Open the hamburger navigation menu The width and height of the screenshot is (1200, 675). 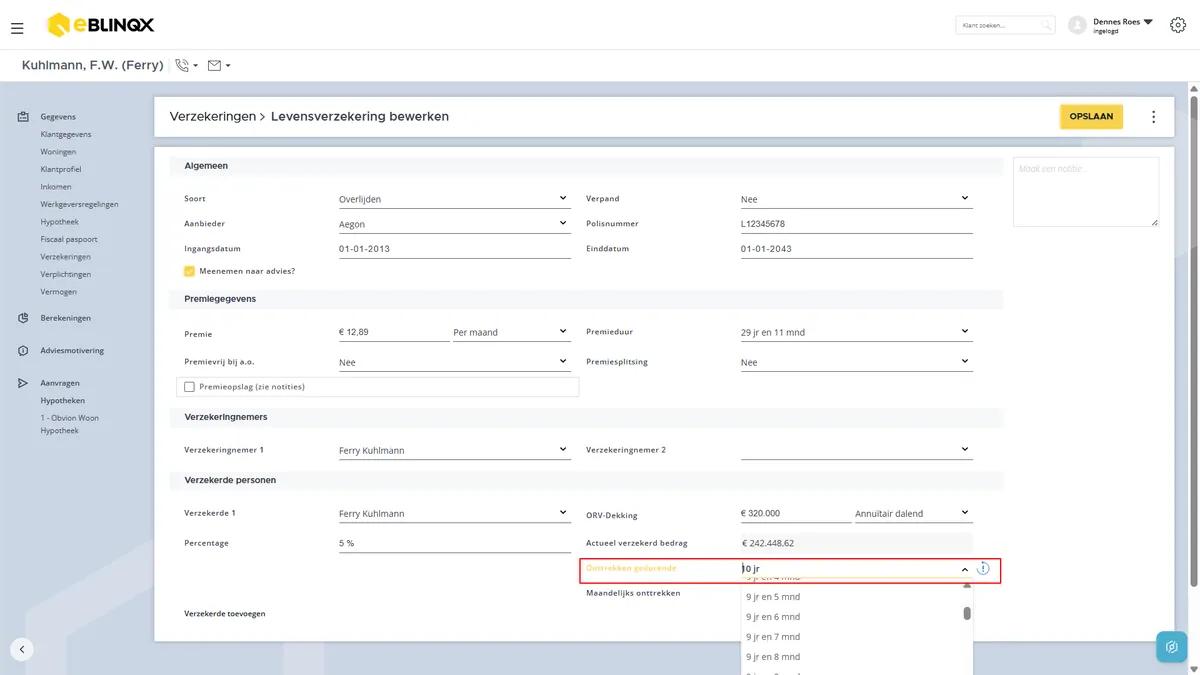tap(17, 28)
